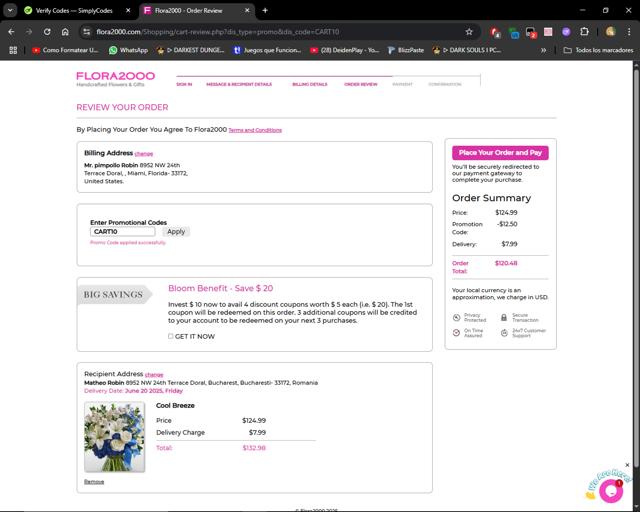Click the address bar URL
The width and height of the screenshot is (640, 512).
pyautogui.click(x=218, y=32)
